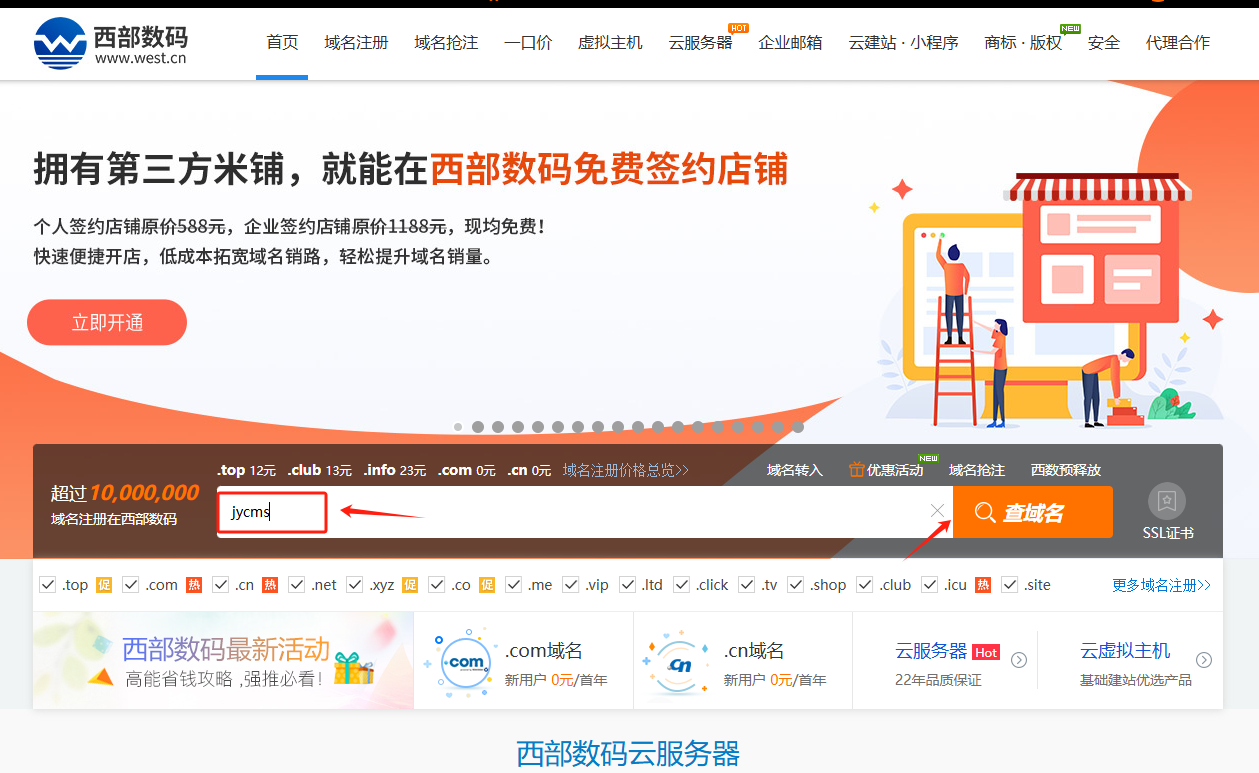Image resolution: width=1259 pixels, height=773 pixels.
Task: Open the .info 23元 price link
Action: (395, 470)
